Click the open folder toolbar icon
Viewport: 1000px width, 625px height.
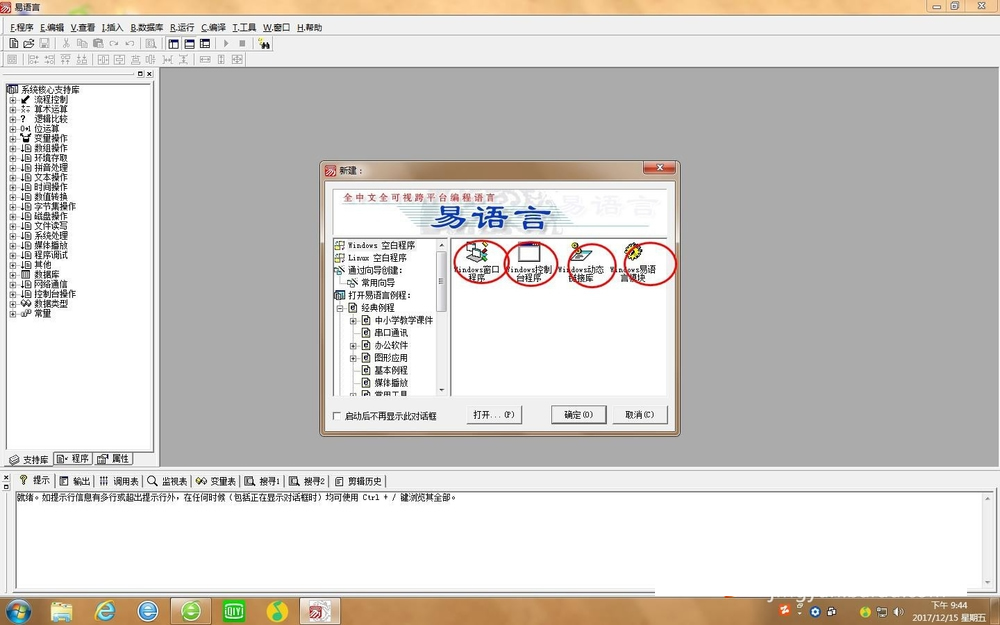29,44
